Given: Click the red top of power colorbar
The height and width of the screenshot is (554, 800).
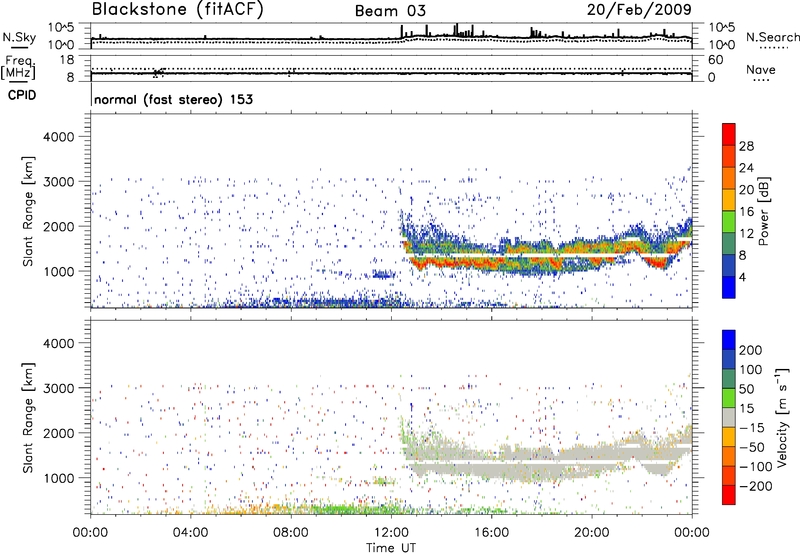Looking at the screenshot, I should pyautogui.click(x=729, y=135).
